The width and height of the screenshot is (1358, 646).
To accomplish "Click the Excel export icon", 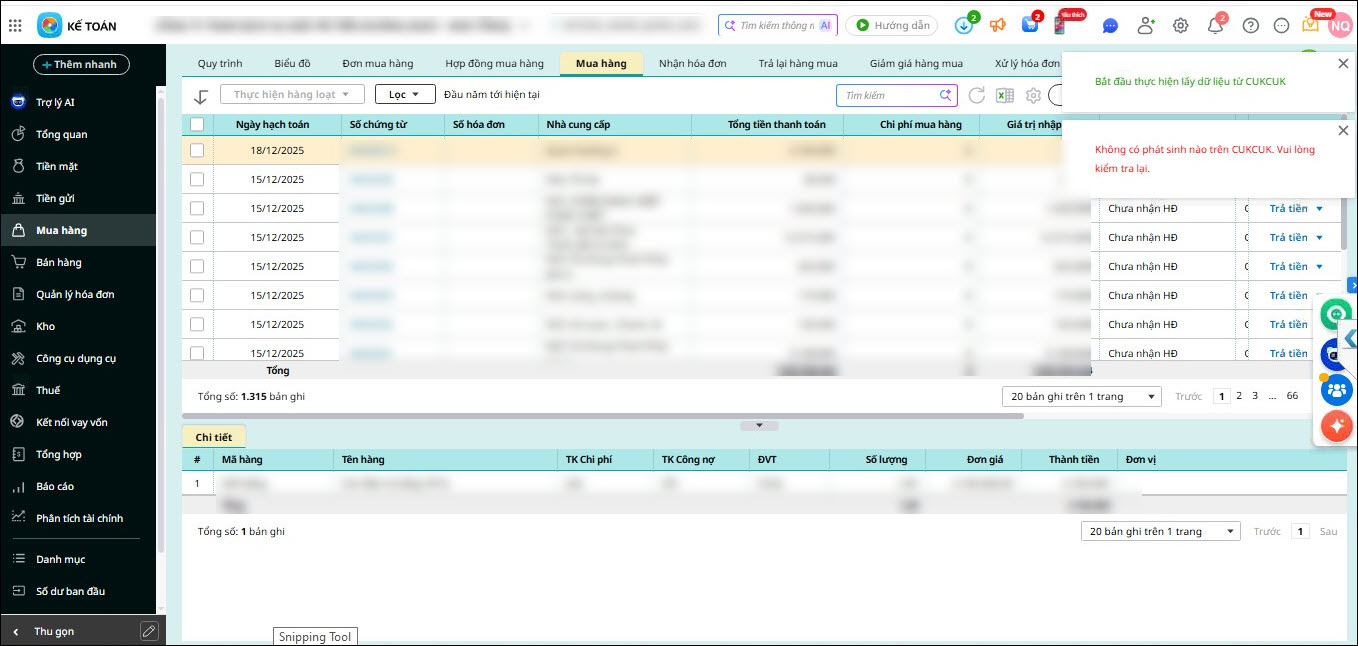I will (1005, 96).
